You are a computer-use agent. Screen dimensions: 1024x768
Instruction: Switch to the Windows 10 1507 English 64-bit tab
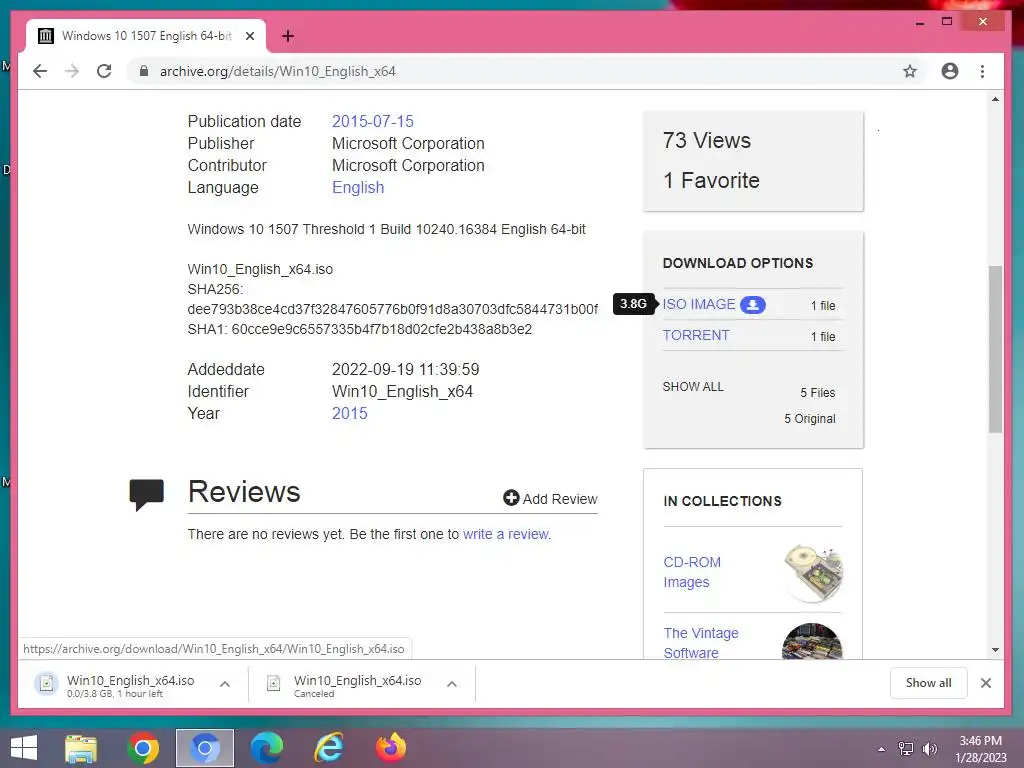pyautogui.click(x=146, y=36)
